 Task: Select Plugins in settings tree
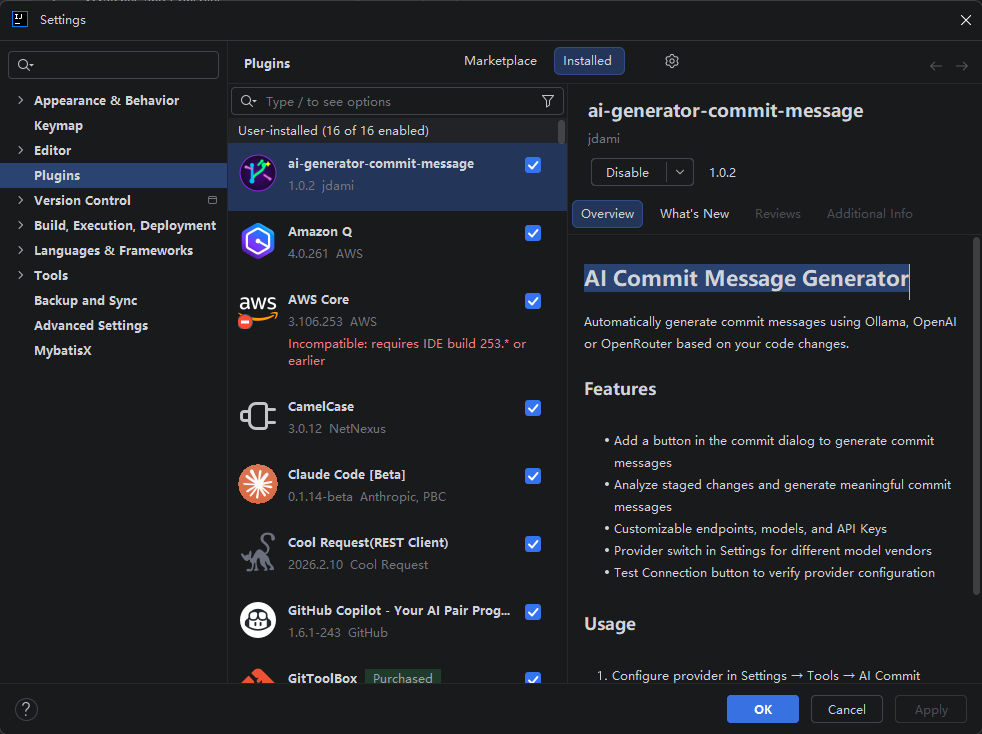pyautogui.click(x=113, y=175)
